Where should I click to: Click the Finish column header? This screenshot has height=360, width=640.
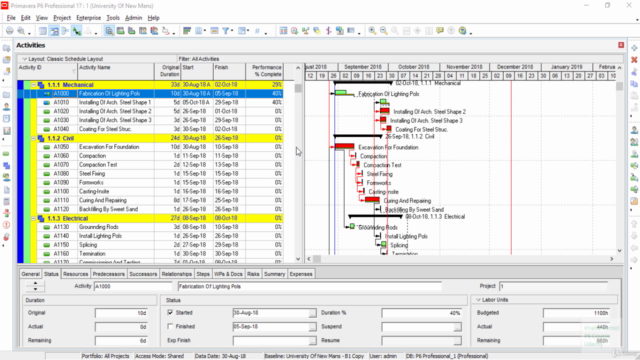pos(229,71)
